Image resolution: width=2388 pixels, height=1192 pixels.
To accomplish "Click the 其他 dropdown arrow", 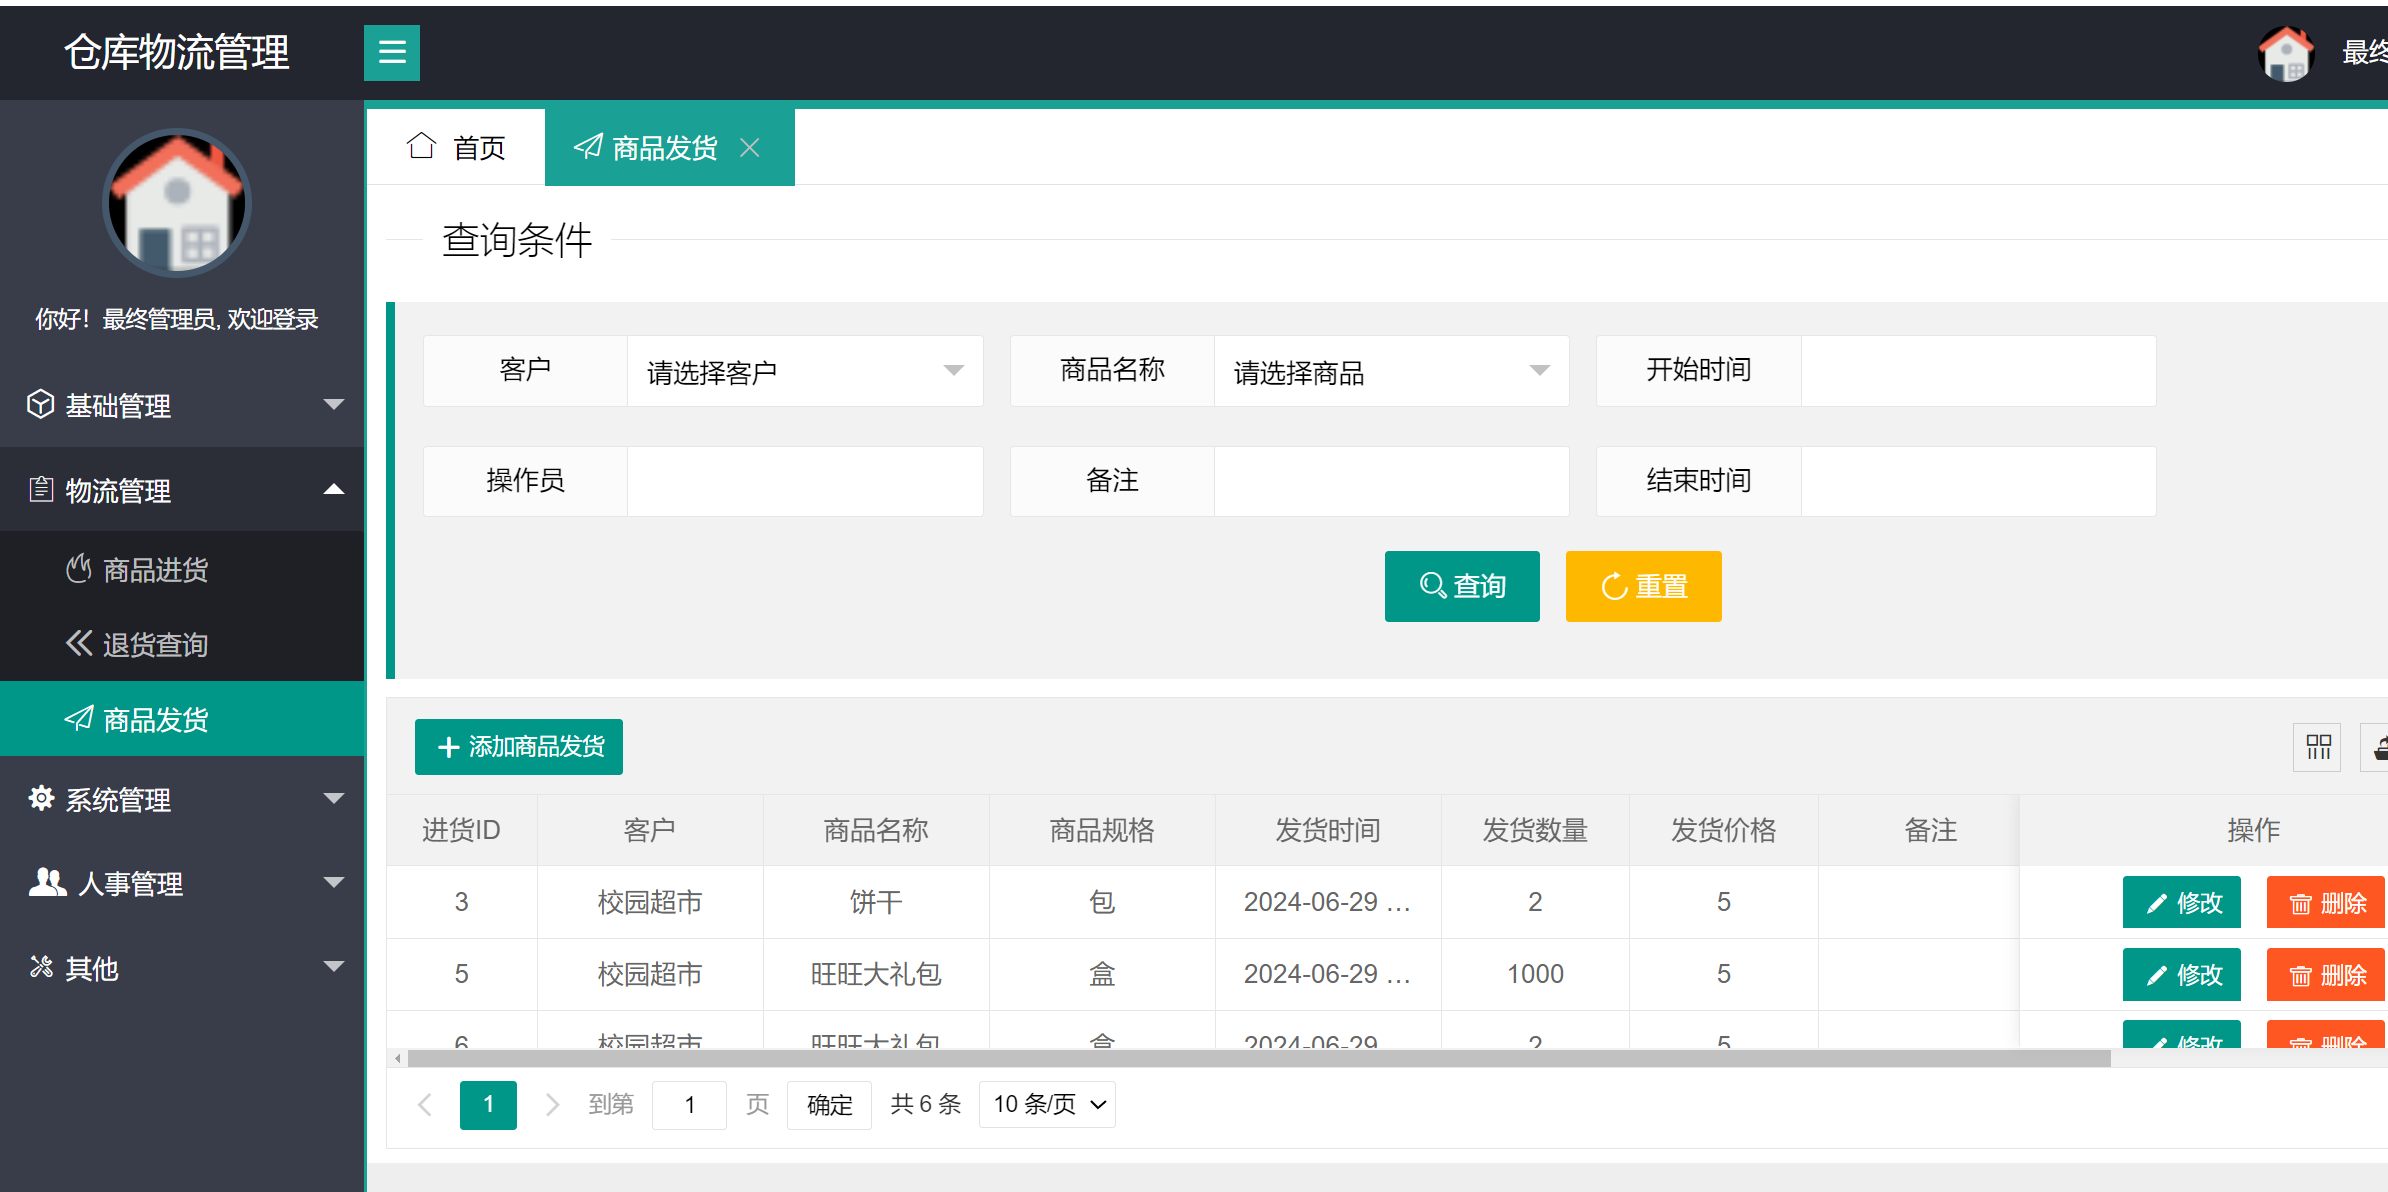I will 334,966.
